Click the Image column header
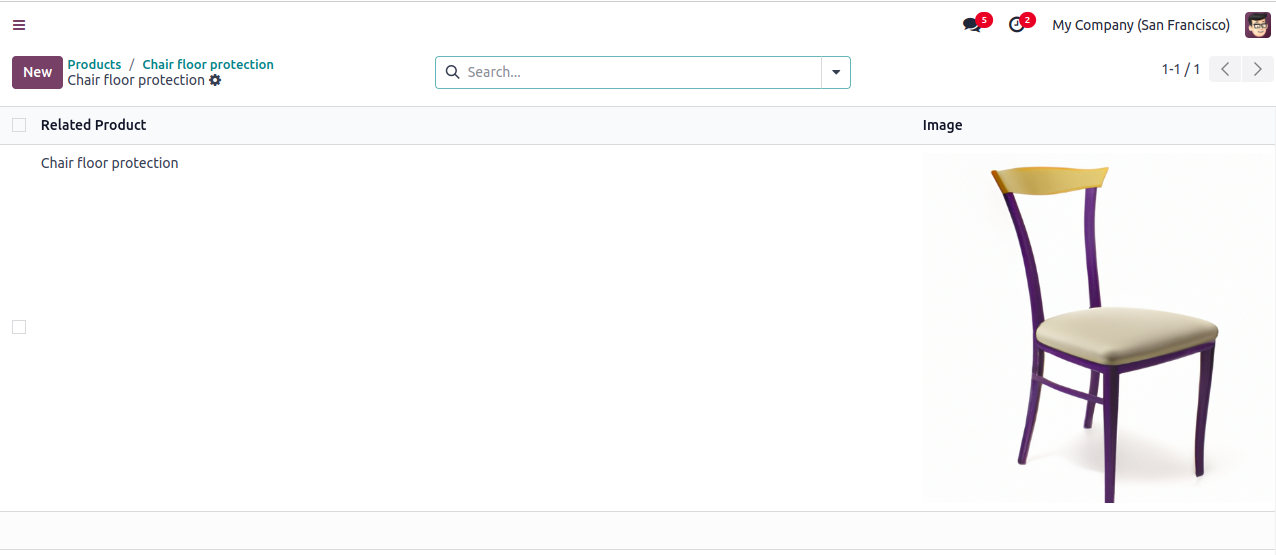The image size is (1276, 555). click(x=942, y=125)
